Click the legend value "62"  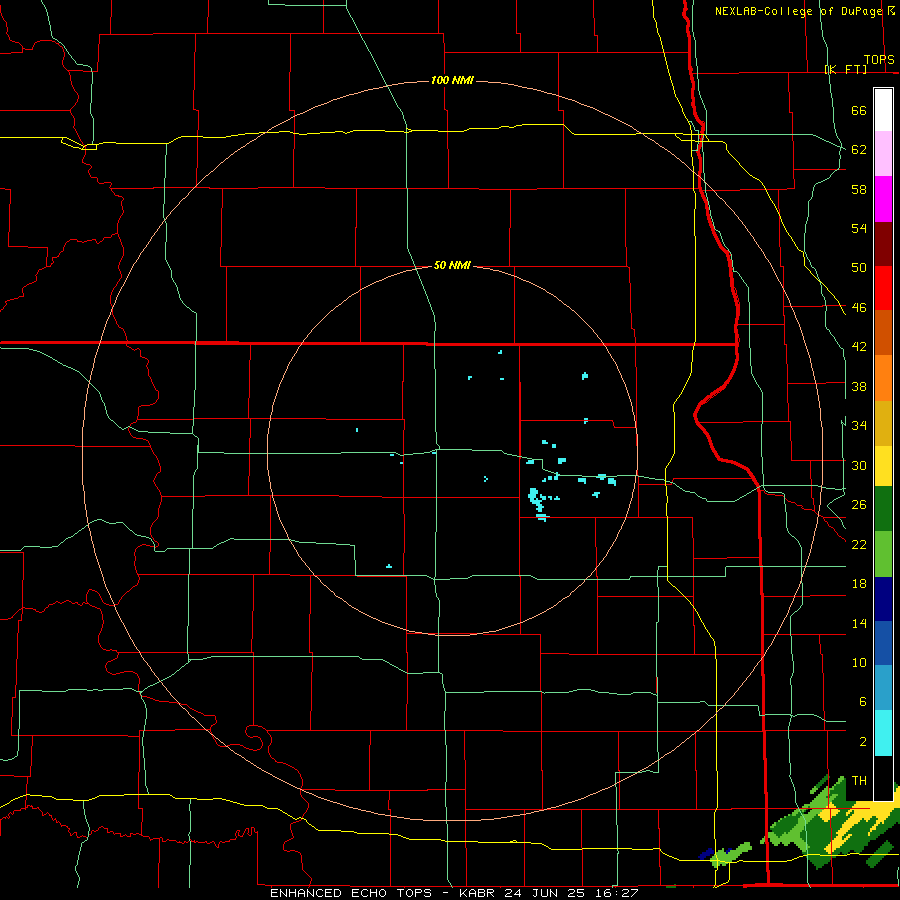tap(859, 150)
